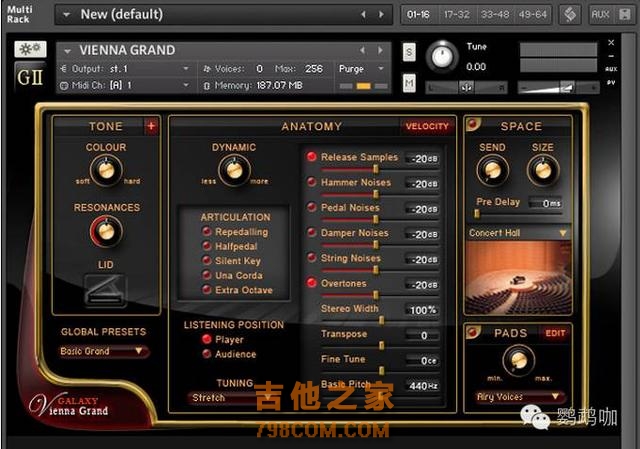
Task: Click the Colour knob
Action: click(x=106, y=170)
